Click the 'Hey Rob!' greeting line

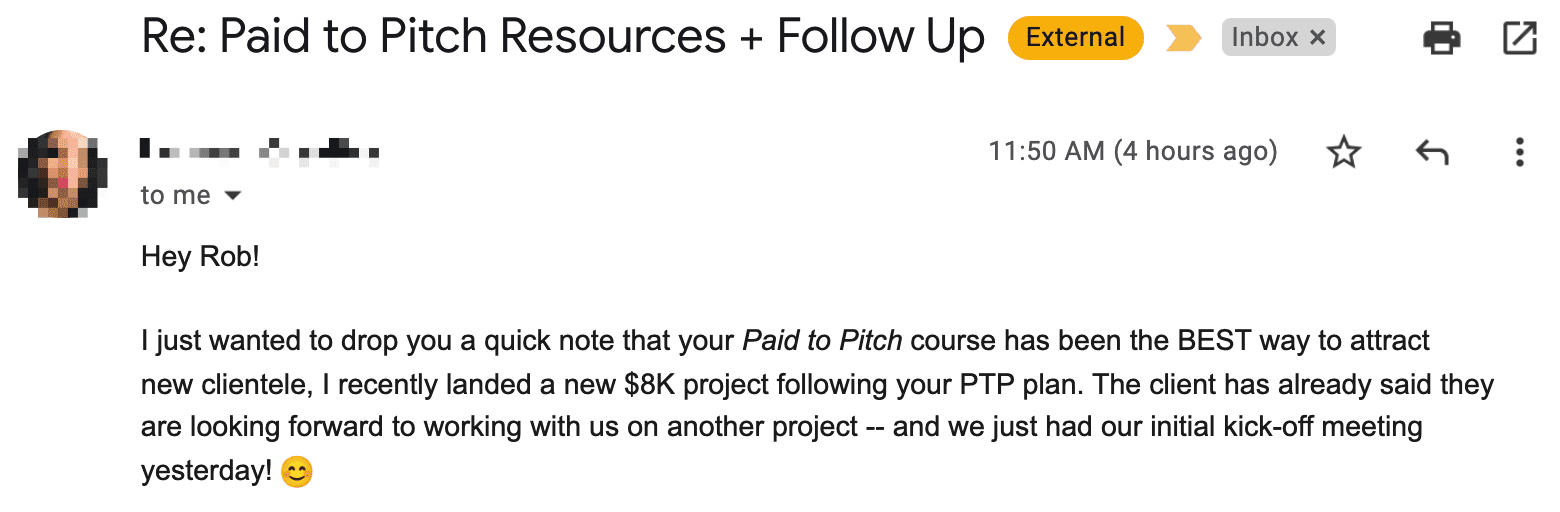pos(200,256)
